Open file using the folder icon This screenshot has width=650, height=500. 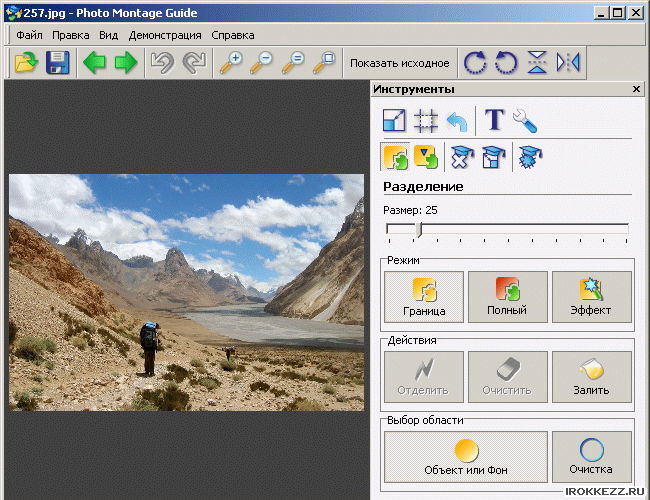click(x=26, y=63)
